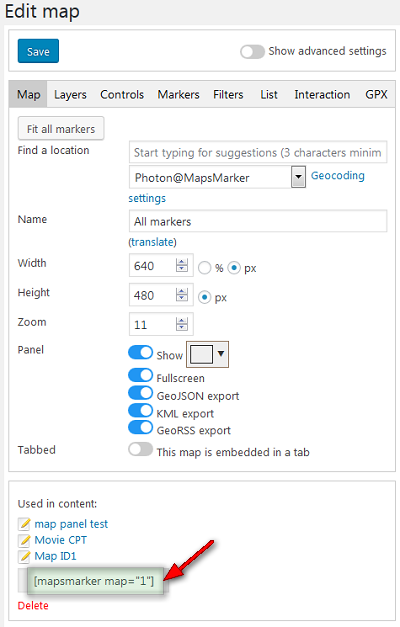
Task: Click edit pencil icon beside Map ID1
Action: [24, 556]
